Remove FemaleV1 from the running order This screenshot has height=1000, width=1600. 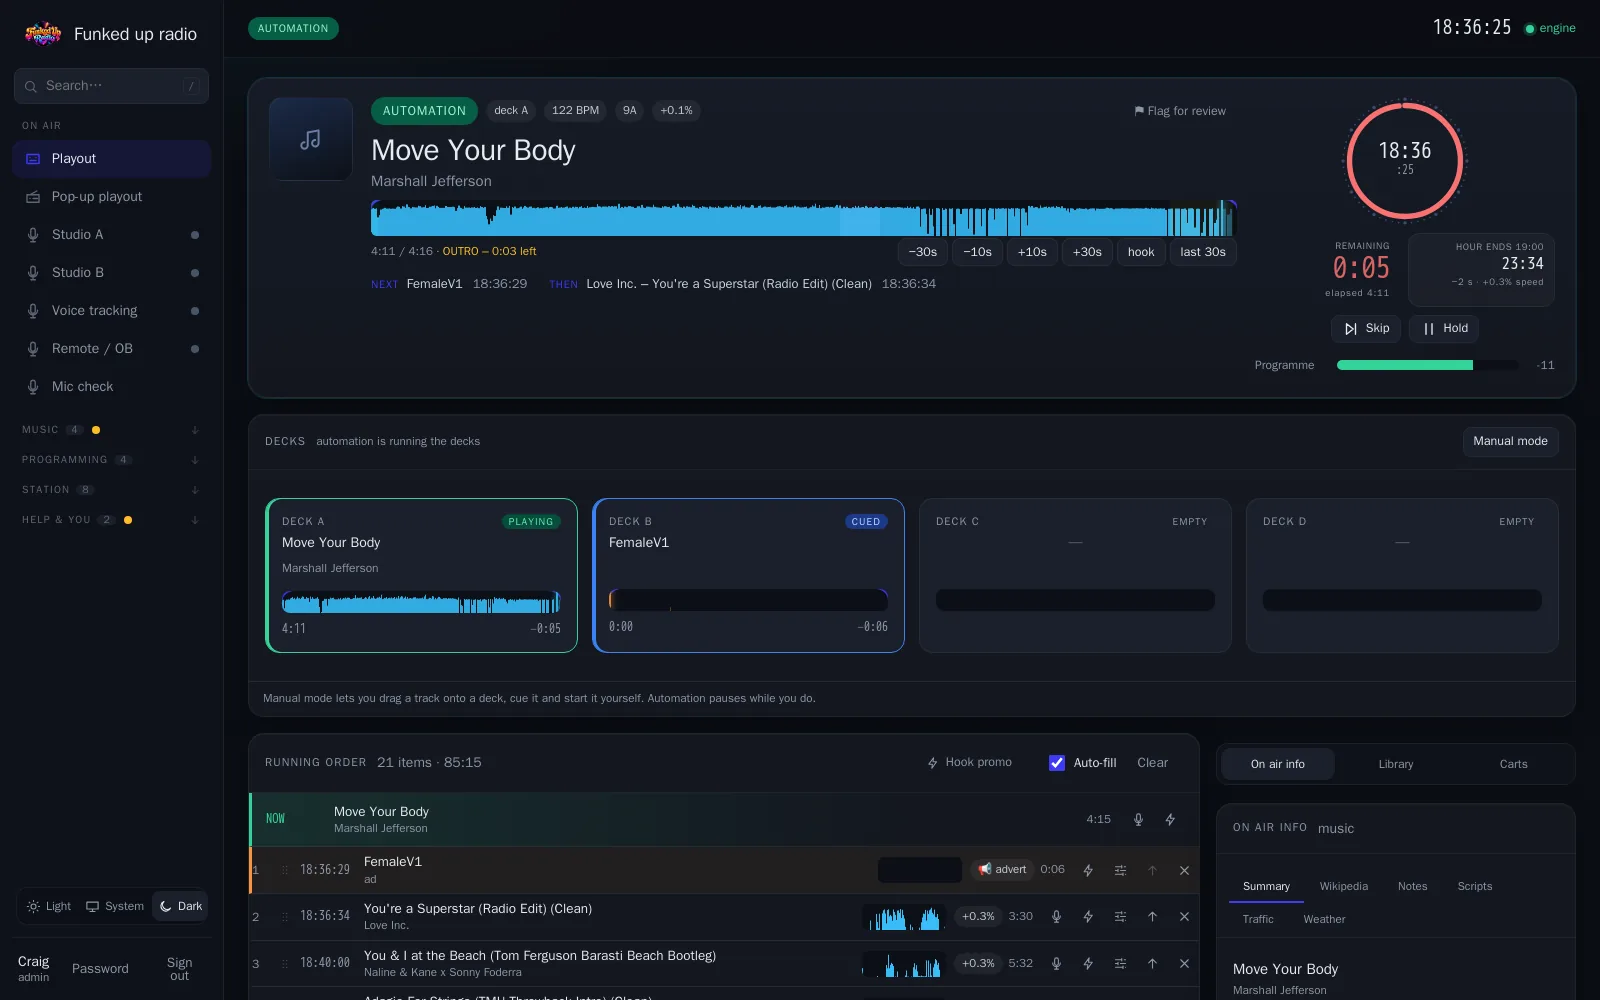point(1184,870)
